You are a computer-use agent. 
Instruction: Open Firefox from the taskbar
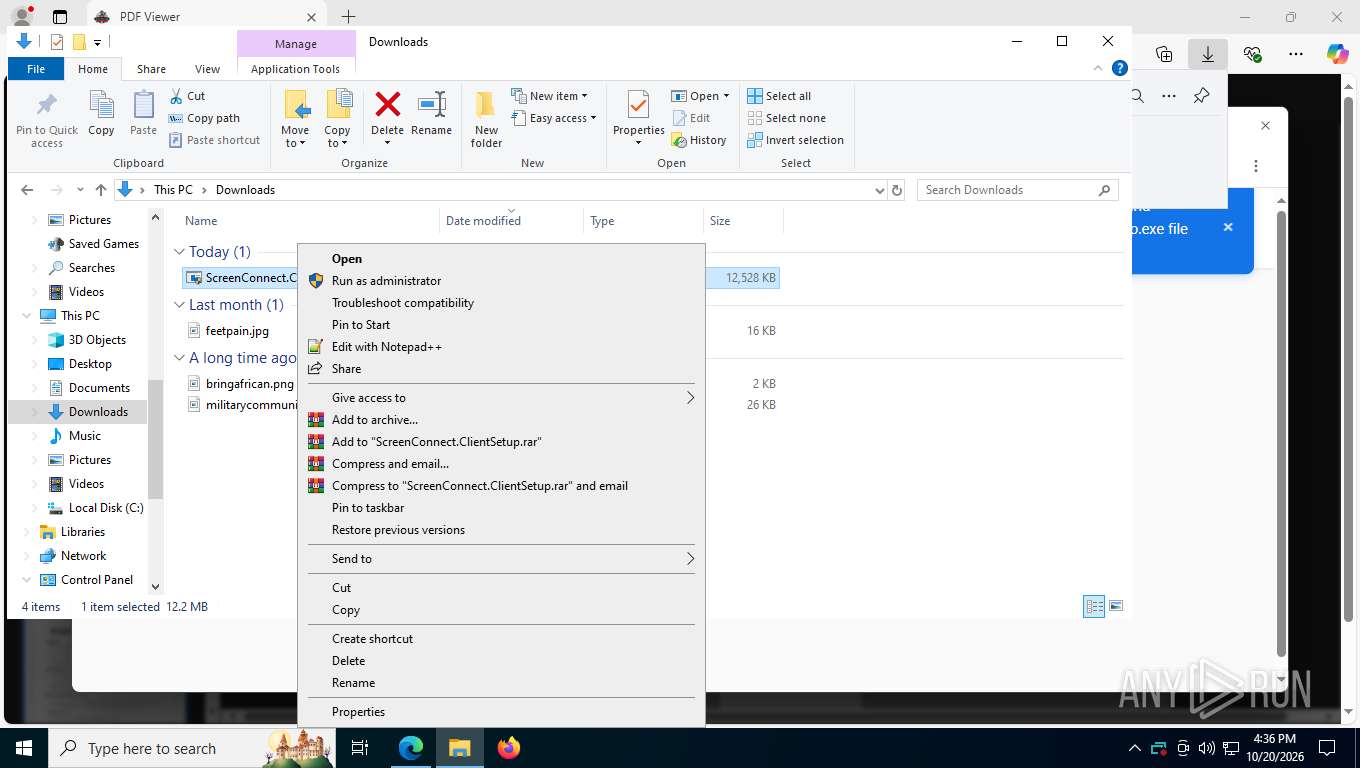click(x=509, y=747)
